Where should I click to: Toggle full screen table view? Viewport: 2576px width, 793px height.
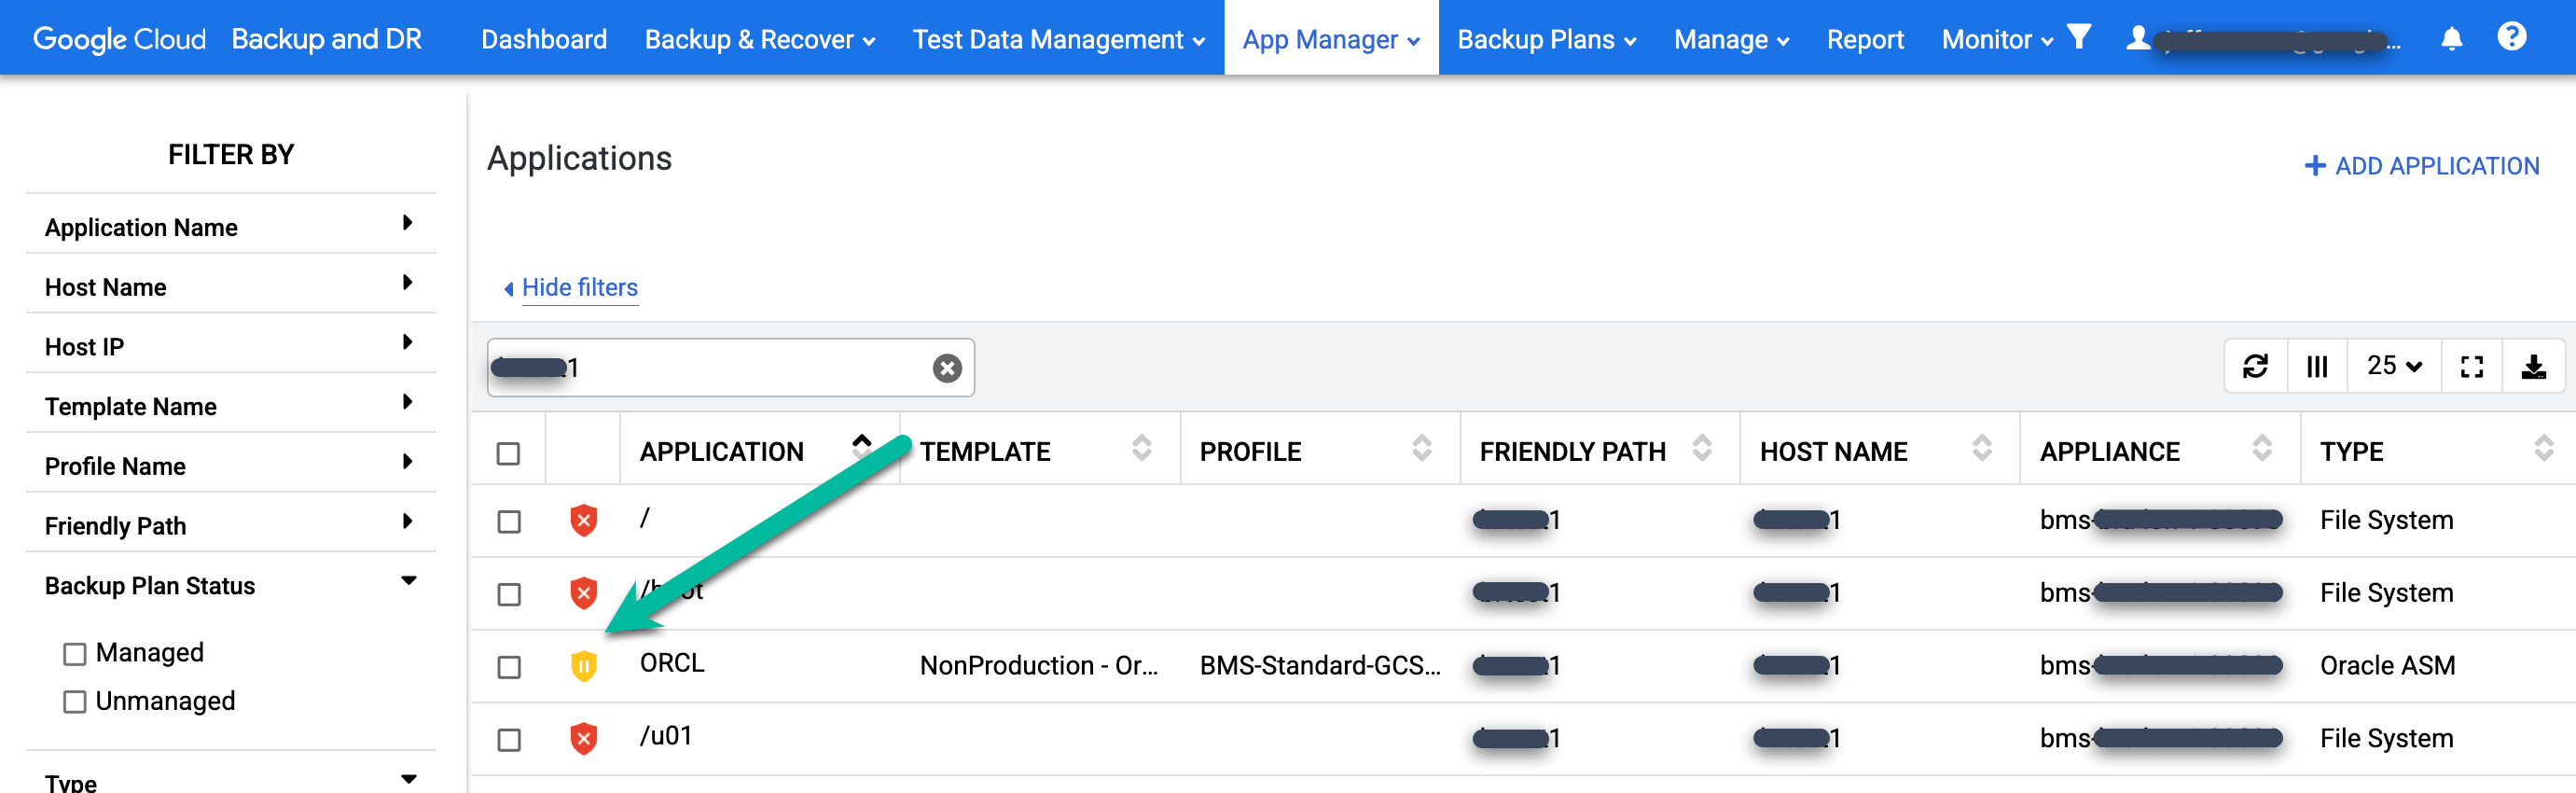[2471, 367]
